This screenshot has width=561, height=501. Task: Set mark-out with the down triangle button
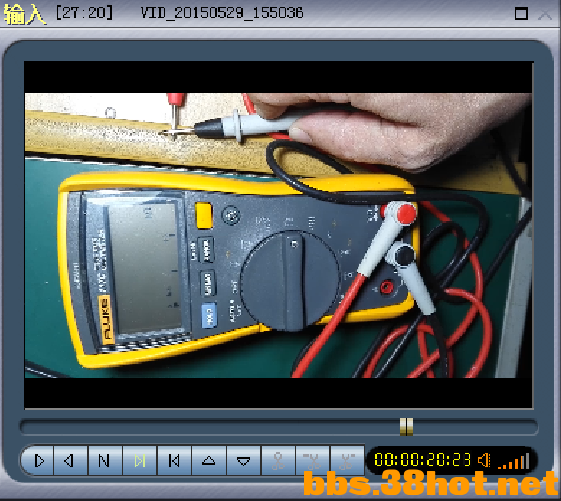click(x=244, y=461)
